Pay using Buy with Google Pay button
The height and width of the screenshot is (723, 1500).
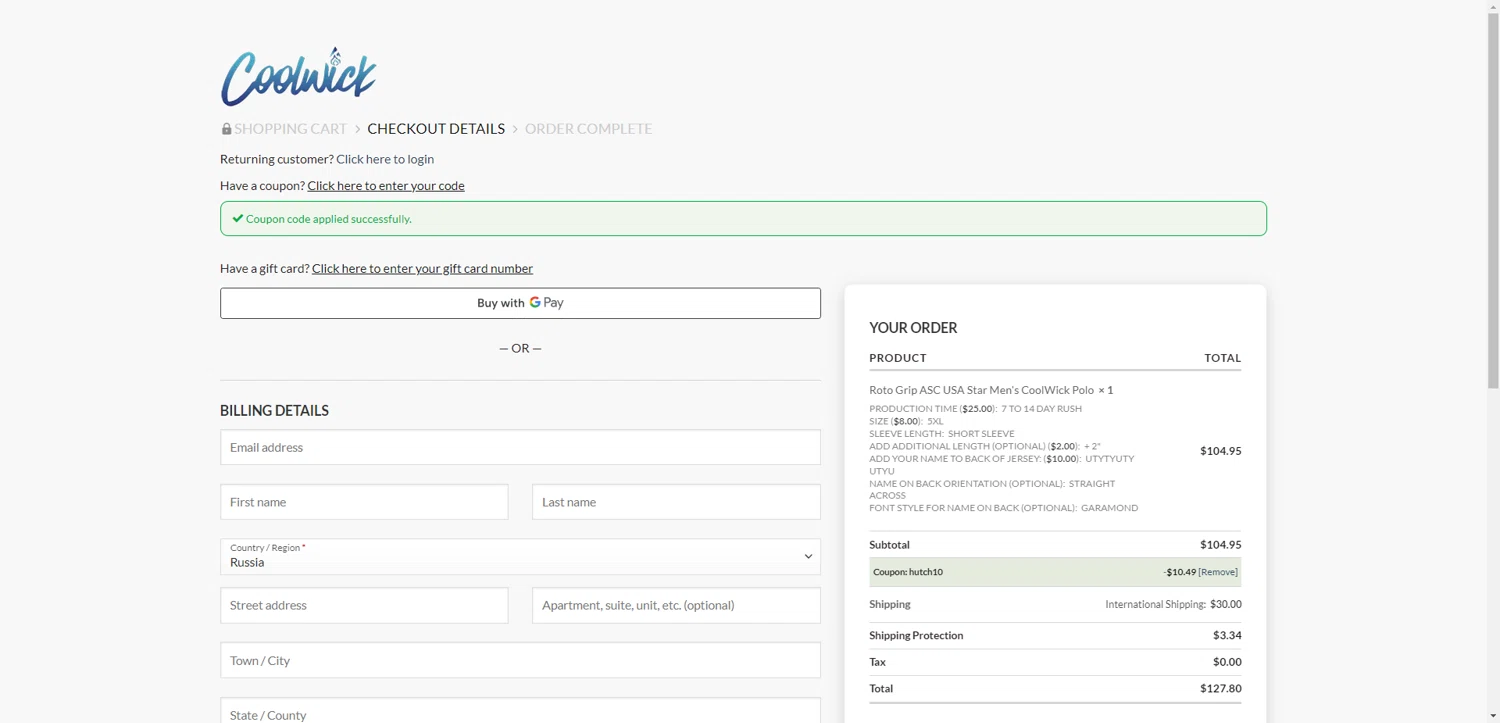pyautogui.click(x=520, y=303)
